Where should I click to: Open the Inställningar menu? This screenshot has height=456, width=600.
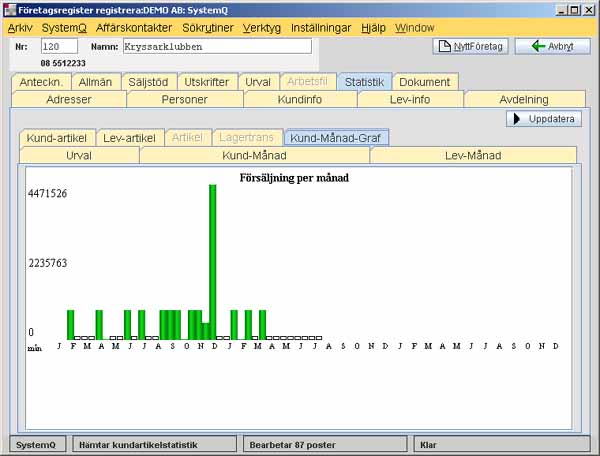tap(321, 28)
